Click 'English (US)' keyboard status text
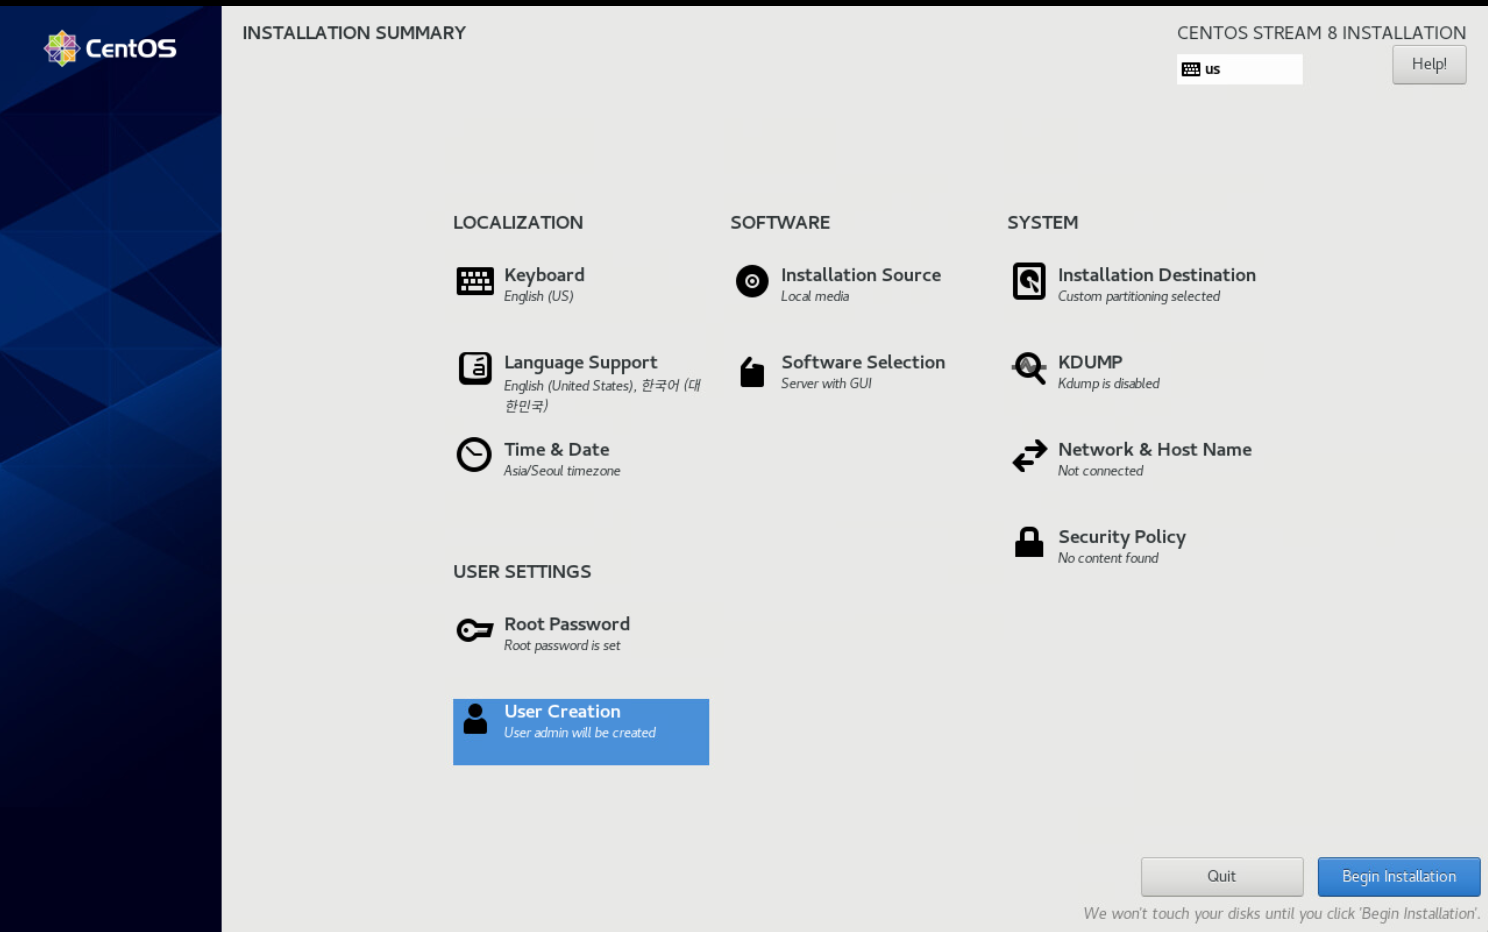 click(x=539, y=296)
